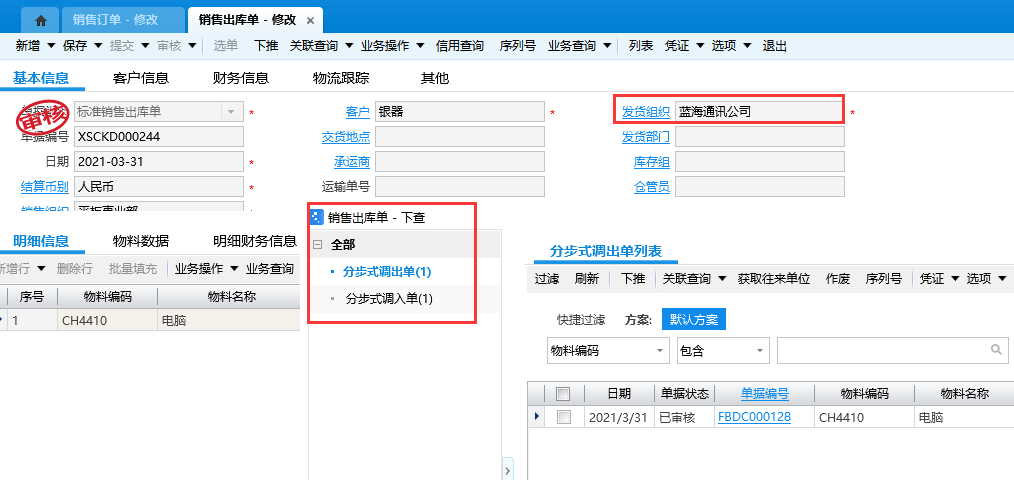
Task: Click 退出 to exit the form
Action: 775,46
